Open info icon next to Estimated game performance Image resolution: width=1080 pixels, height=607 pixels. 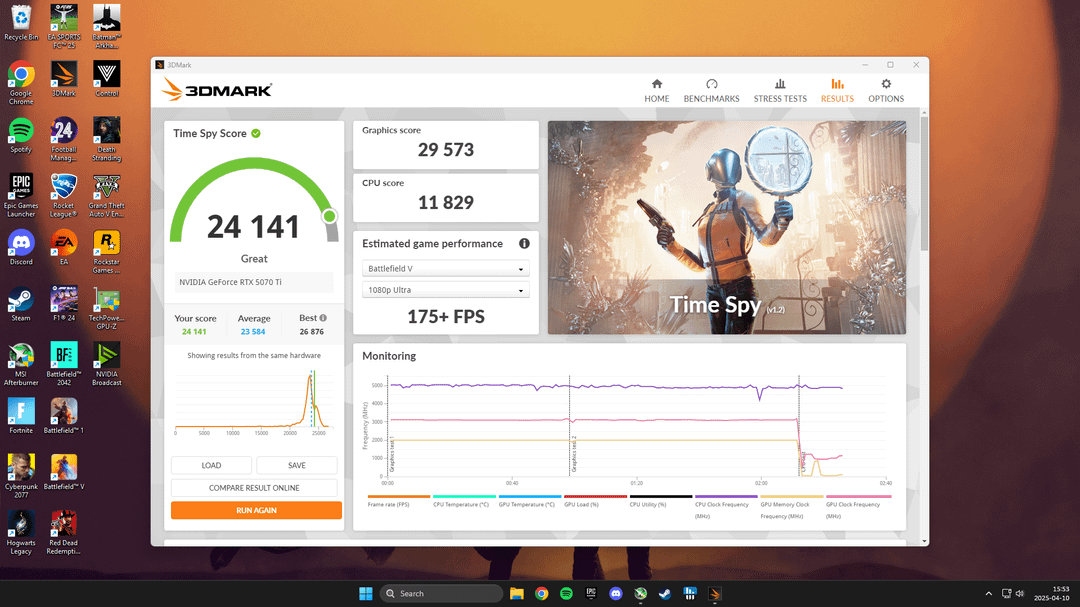pyautogui.click(x=524, y=244)
